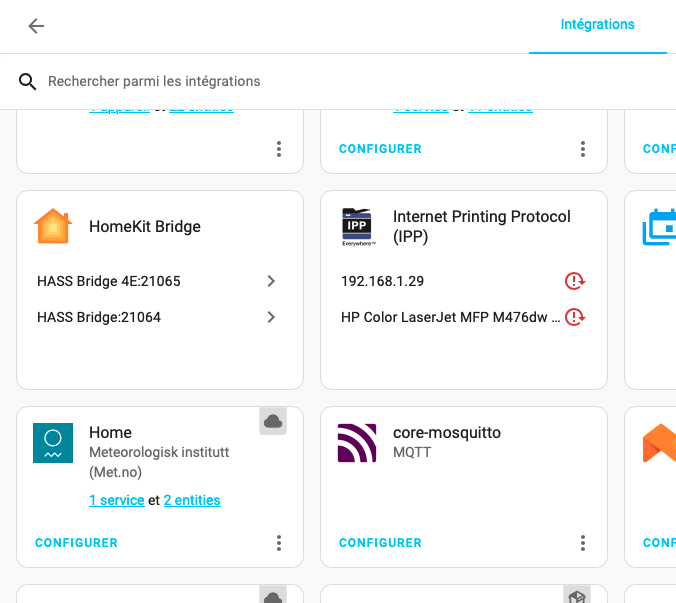
Task: Open HASS Bridge:21064 entry
Action: click(x=160, y=317)
